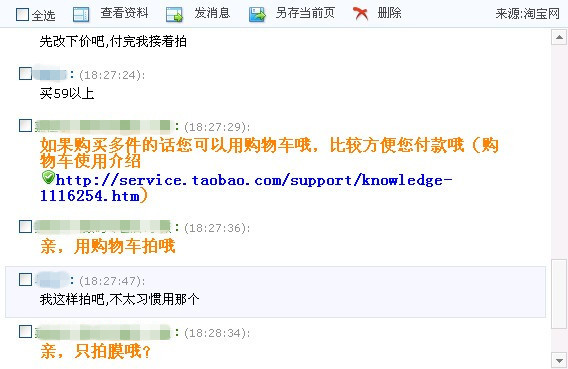Screen dimensions: 568x369
Task: Click the vertical scrollbar thumb
Action: pos(559,294)
